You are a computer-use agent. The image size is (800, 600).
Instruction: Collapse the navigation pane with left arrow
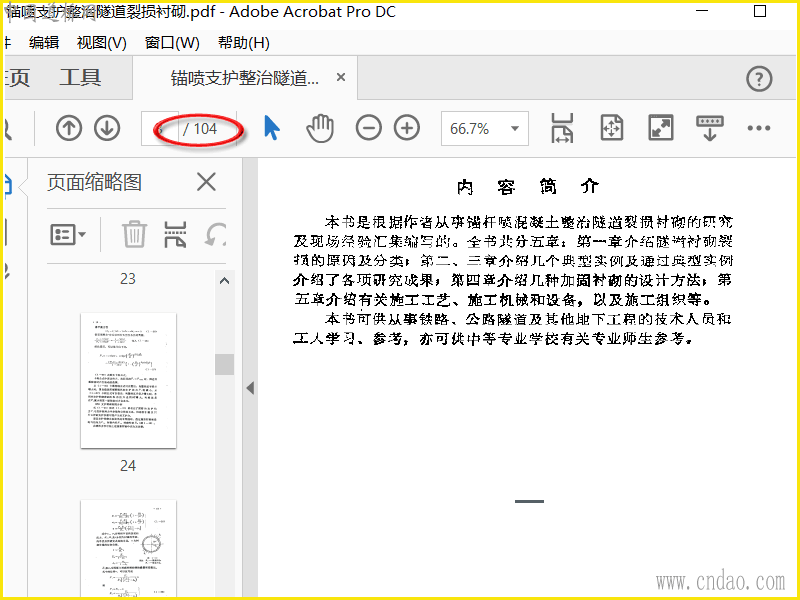pos(250,388)
